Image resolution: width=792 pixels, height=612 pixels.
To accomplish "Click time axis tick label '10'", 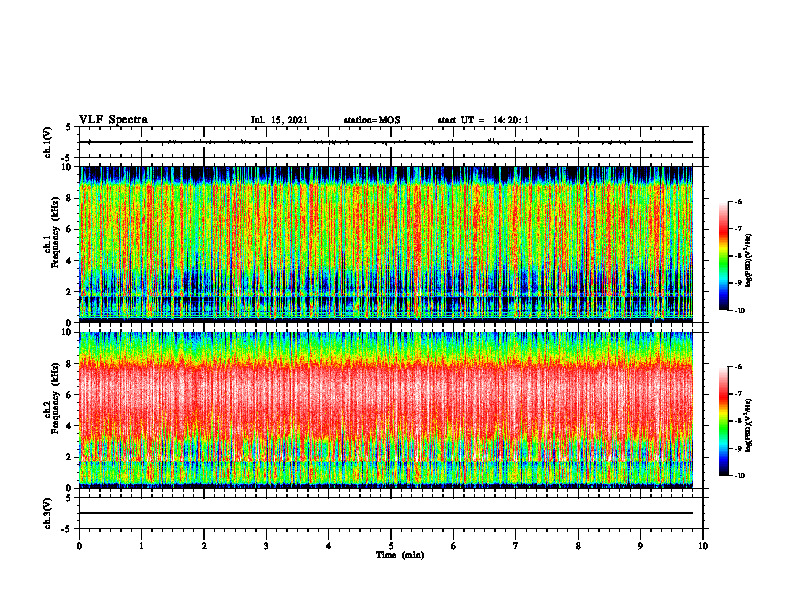I will point(703,546).
